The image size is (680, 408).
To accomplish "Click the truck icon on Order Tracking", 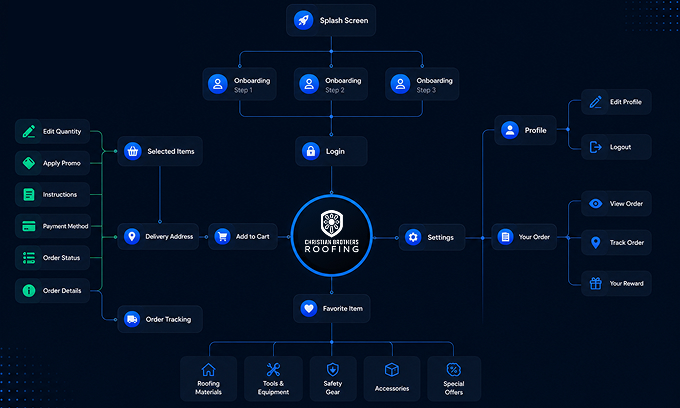I will coord(132,319).
